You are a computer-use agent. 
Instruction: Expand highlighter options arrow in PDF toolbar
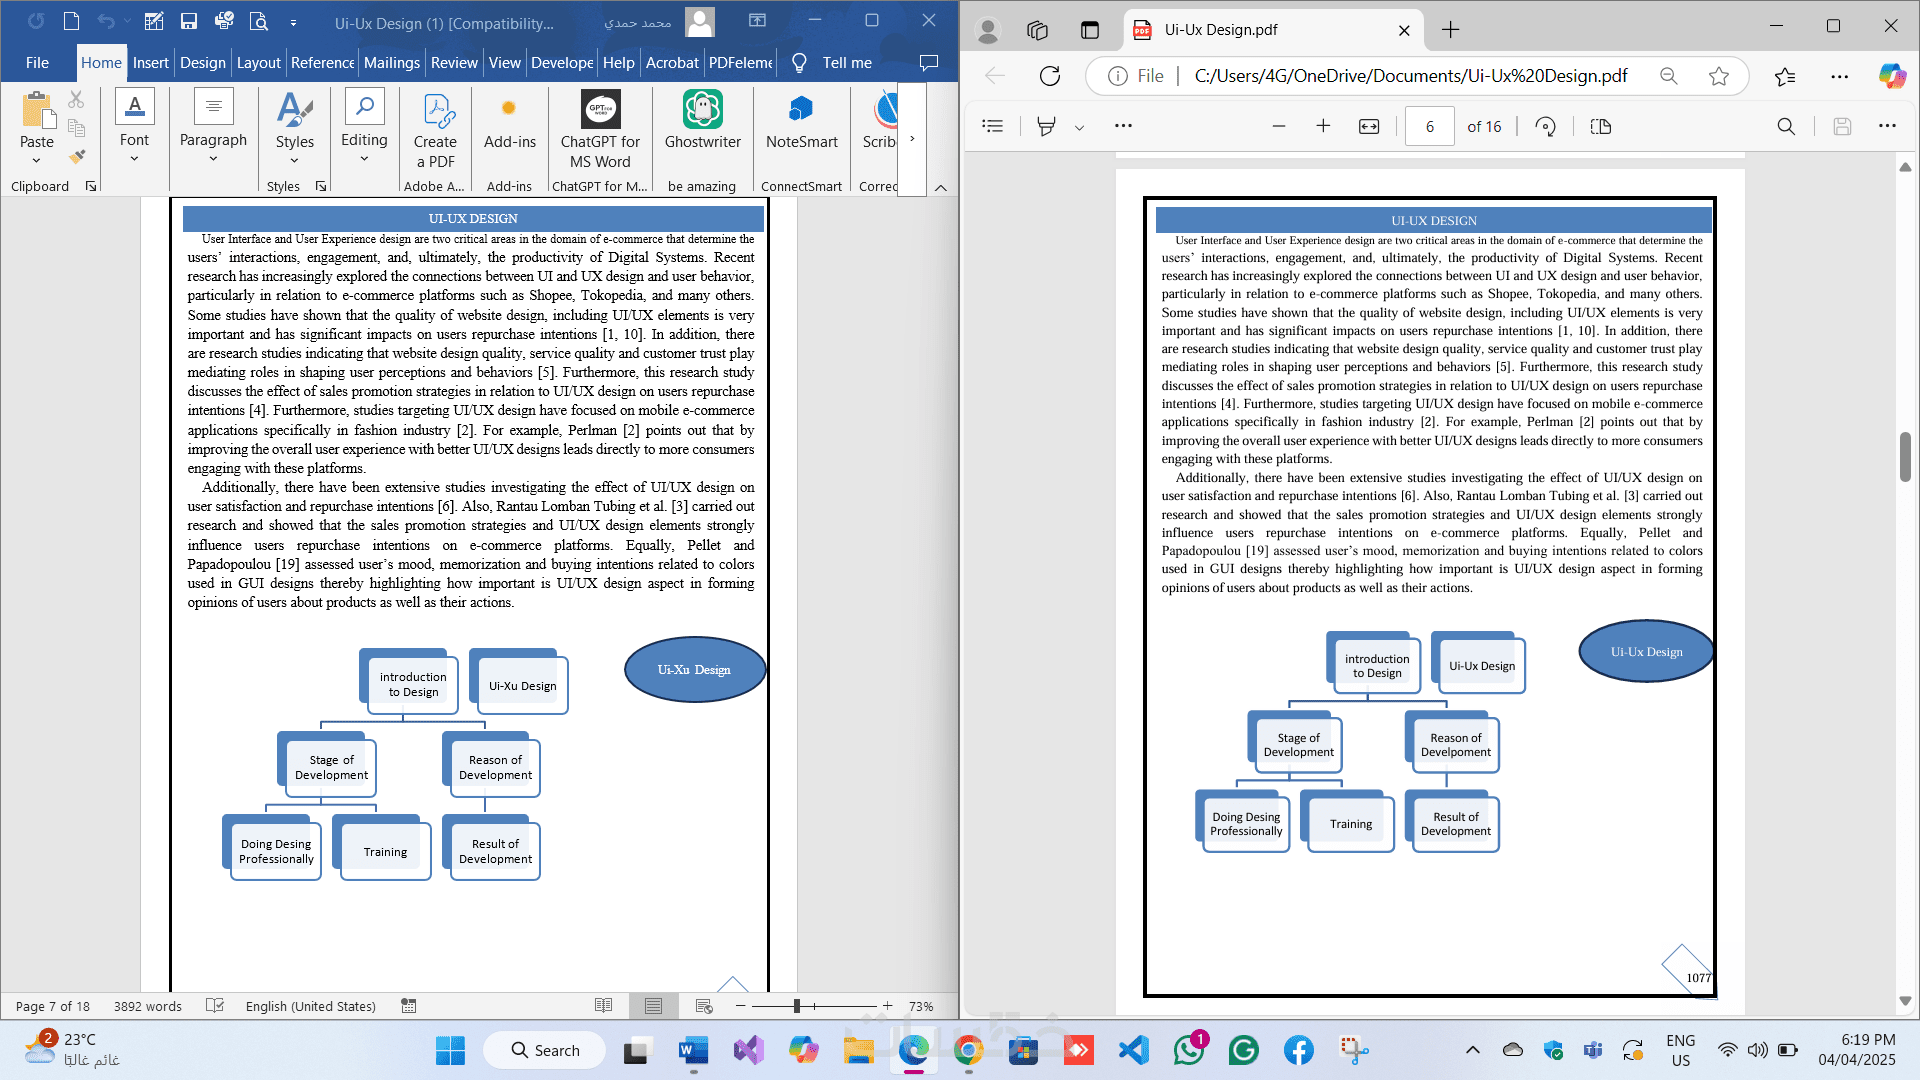[x=1079, y=127]
